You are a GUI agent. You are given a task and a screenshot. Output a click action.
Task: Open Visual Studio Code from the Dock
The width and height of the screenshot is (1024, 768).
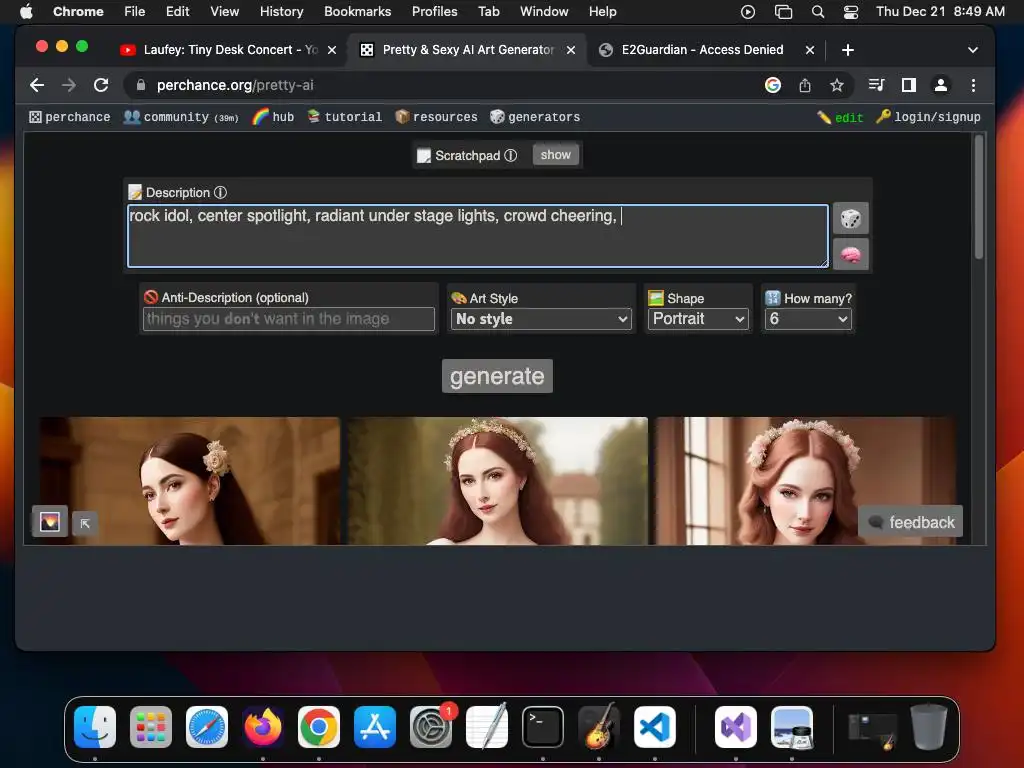click(x=655, y=727)
